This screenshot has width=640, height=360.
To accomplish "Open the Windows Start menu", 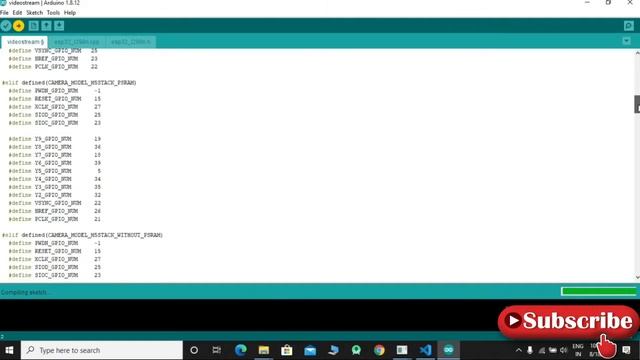I will [x=9, y=350].
